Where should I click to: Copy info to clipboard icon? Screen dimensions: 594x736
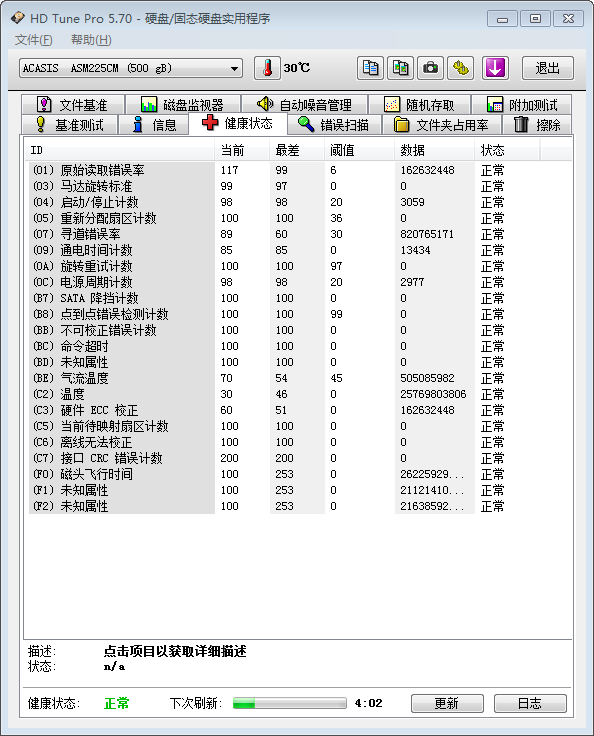[370, 68]
